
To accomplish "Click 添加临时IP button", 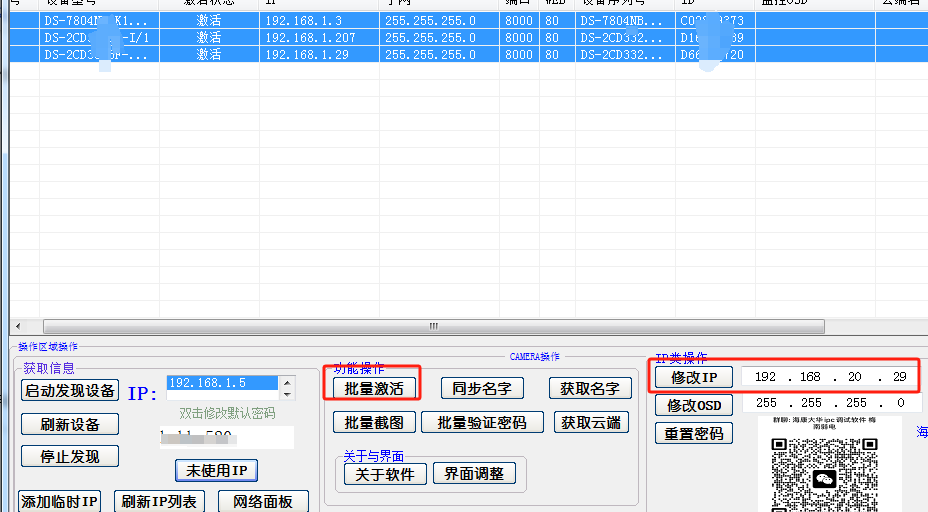I will point(60,501).
